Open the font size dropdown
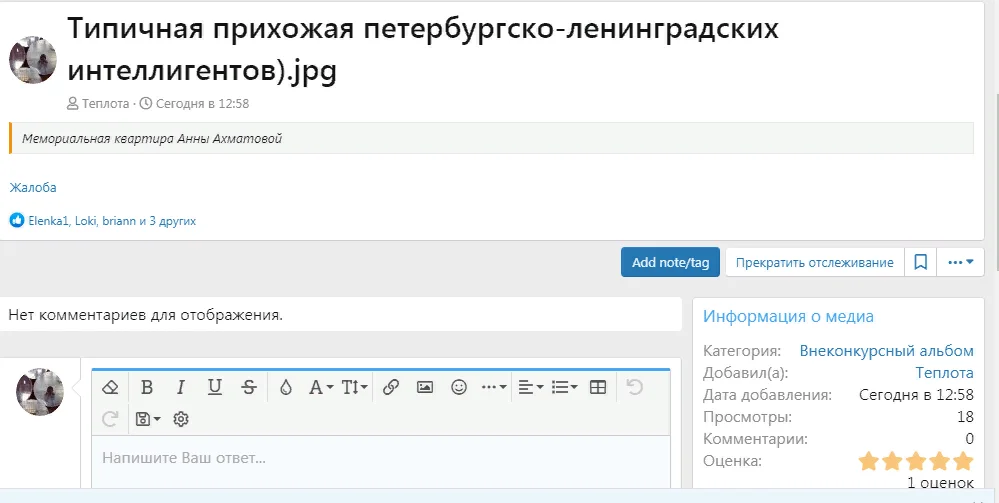 [x=355, y=387]
